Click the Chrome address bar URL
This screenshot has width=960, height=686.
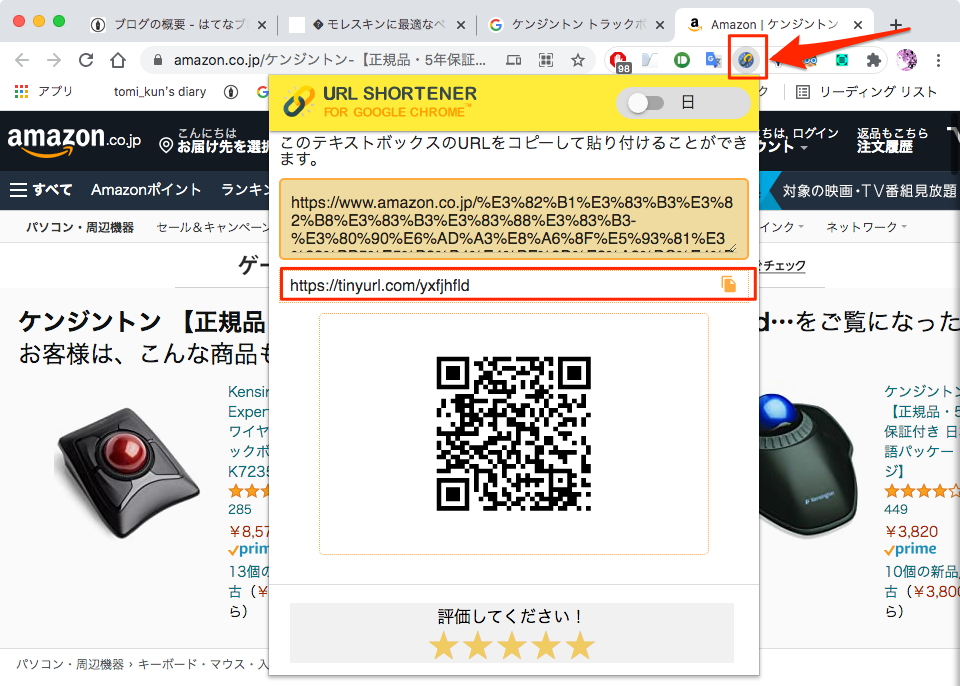(329, 59)
